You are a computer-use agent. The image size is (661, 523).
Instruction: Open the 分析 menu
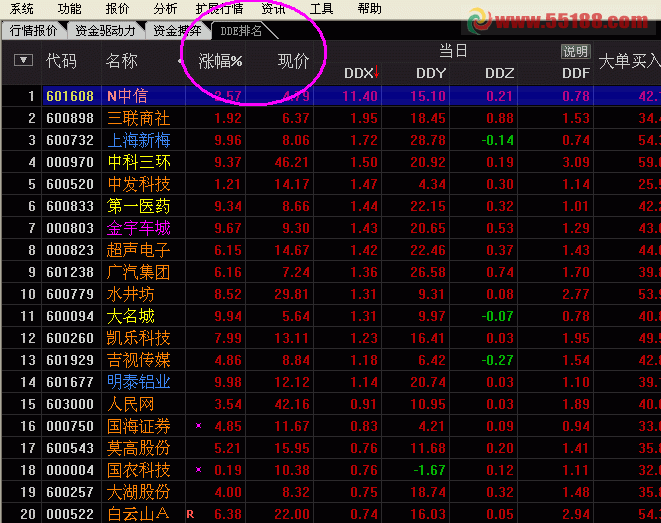pos(165,8)
